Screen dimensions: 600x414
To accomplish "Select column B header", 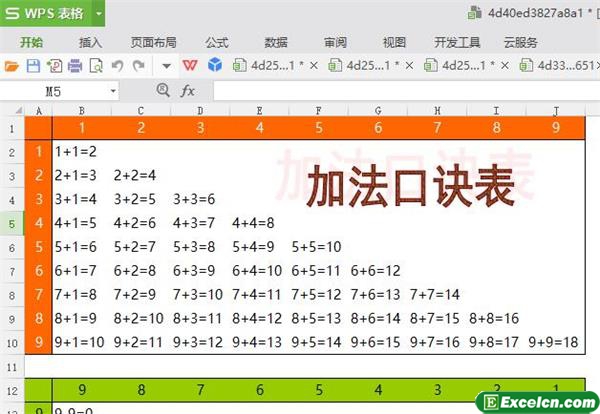I will 82,111.
